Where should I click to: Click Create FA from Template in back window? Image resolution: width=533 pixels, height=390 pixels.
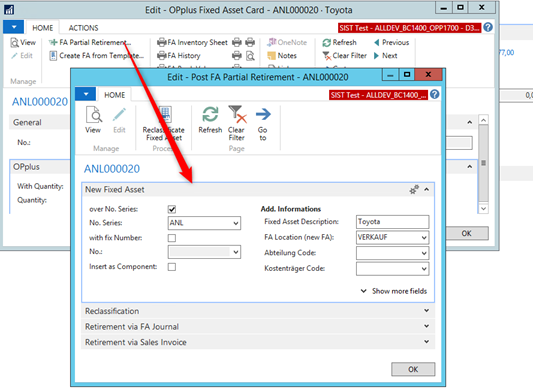[x=97, y=55]
